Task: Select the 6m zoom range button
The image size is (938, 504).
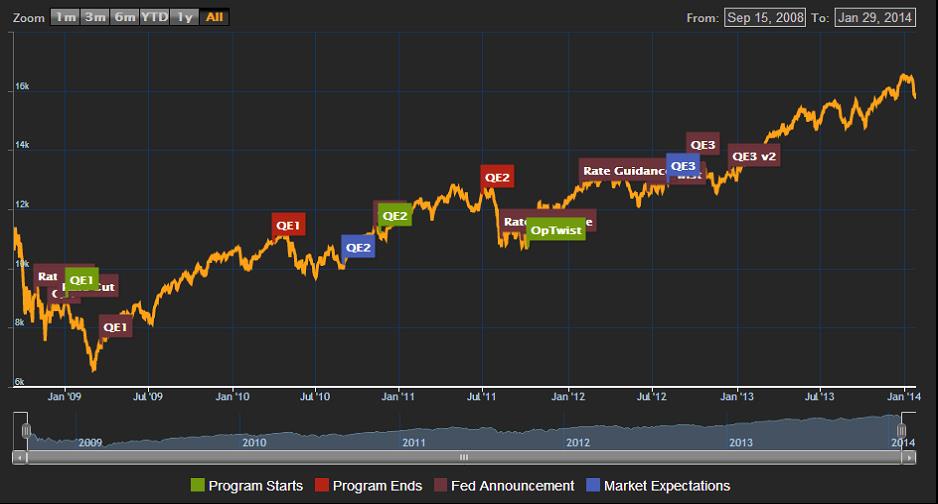Action: point(124,17)
